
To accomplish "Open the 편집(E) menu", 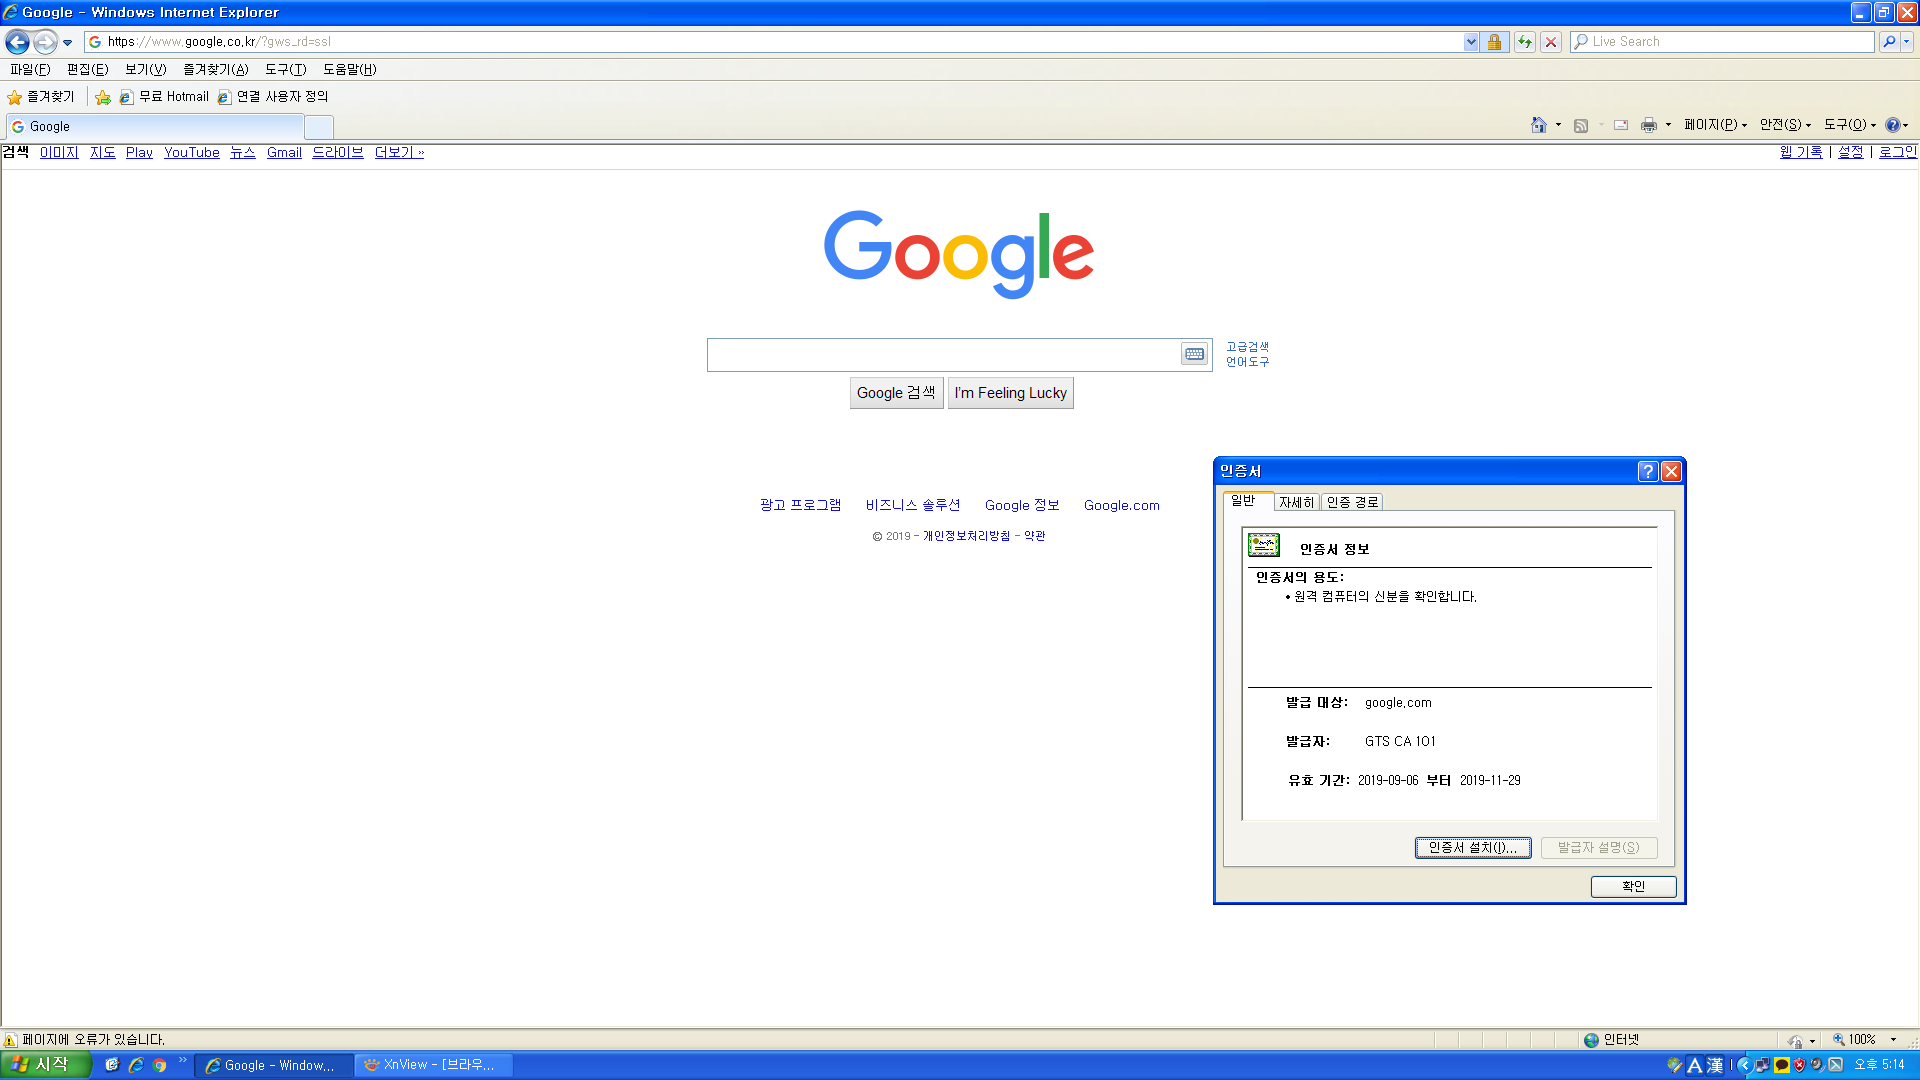I will (x=88, y=69).
